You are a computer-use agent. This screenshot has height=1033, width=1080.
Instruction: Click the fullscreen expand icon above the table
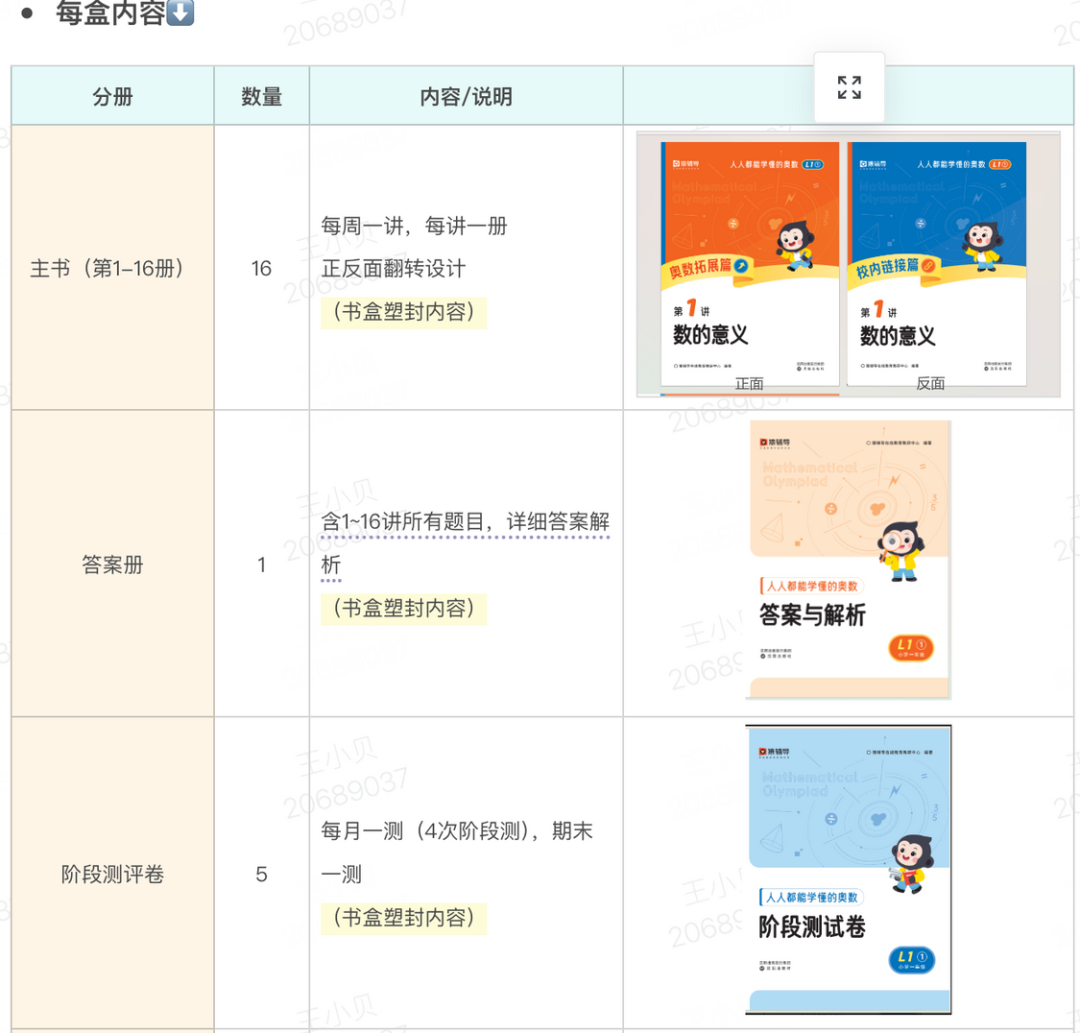coord(849,88)
